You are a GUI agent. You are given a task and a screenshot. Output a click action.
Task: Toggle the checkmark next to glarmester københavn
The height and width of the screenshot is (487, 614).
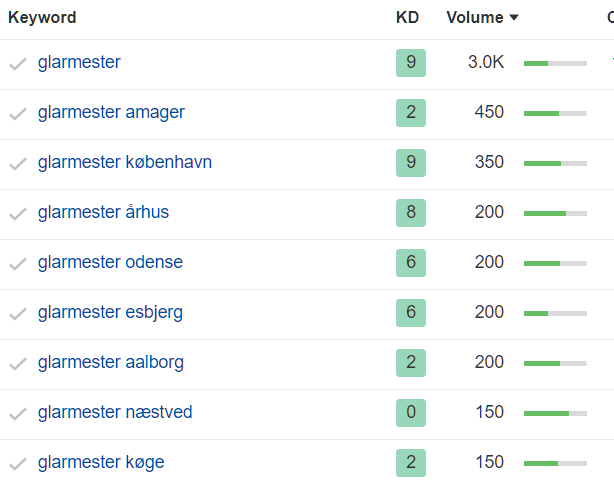coord(18,164)
